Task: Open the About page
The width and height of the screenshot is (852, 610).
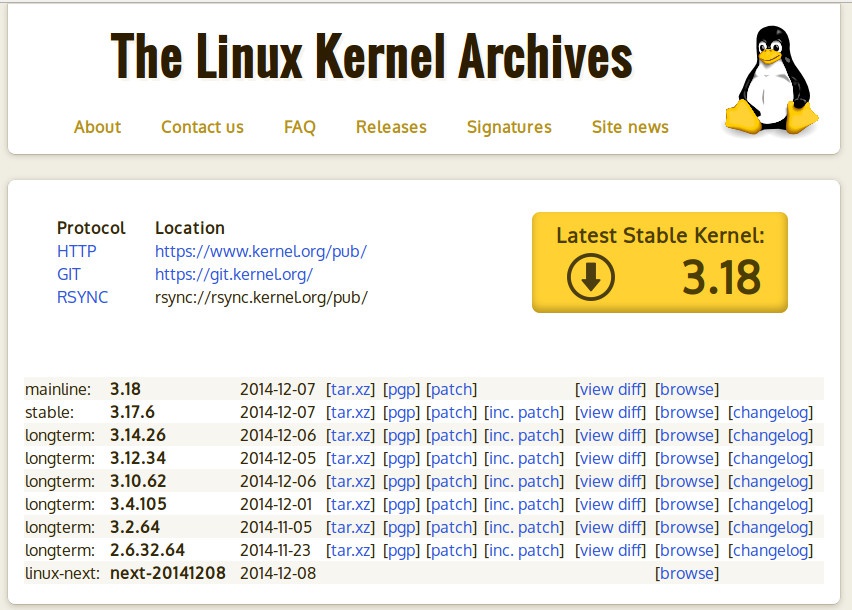Action: (97, 127)
